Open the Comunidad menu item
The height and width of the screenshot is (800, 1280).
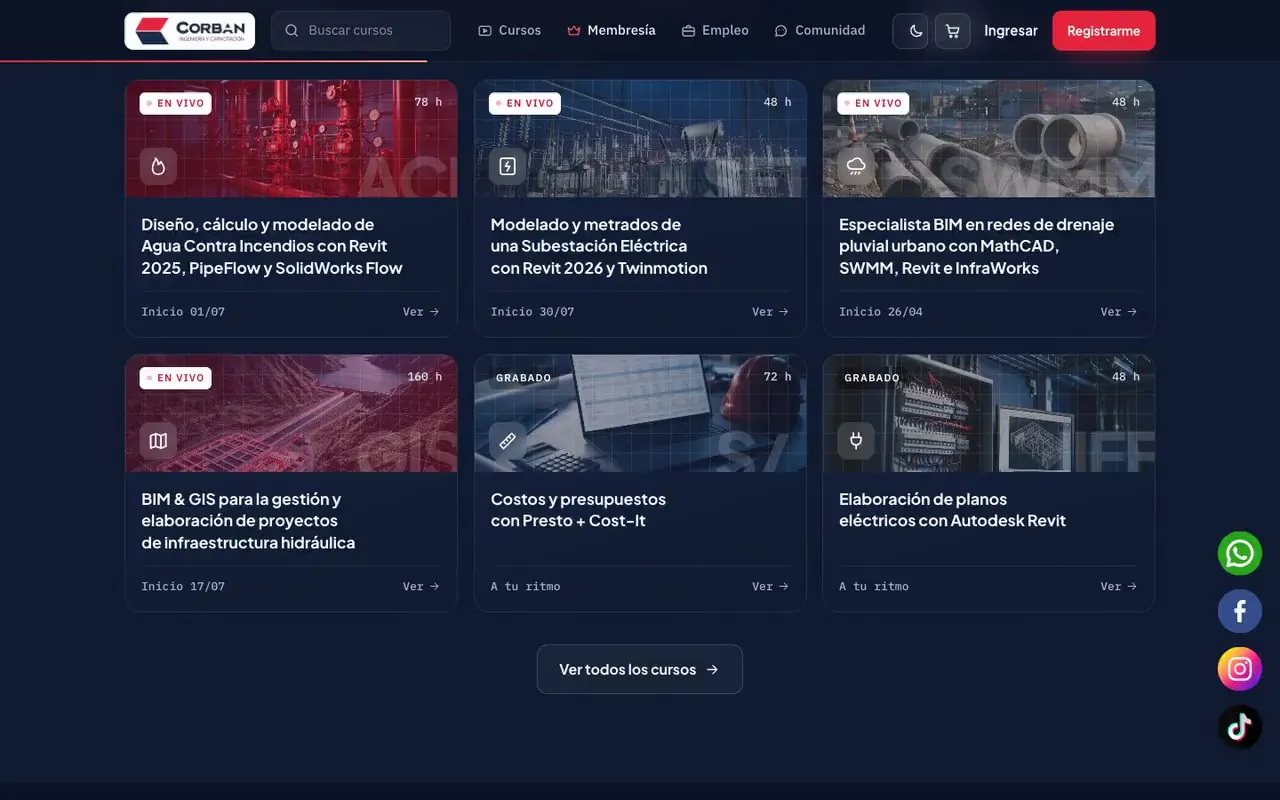tap(820, 31)
